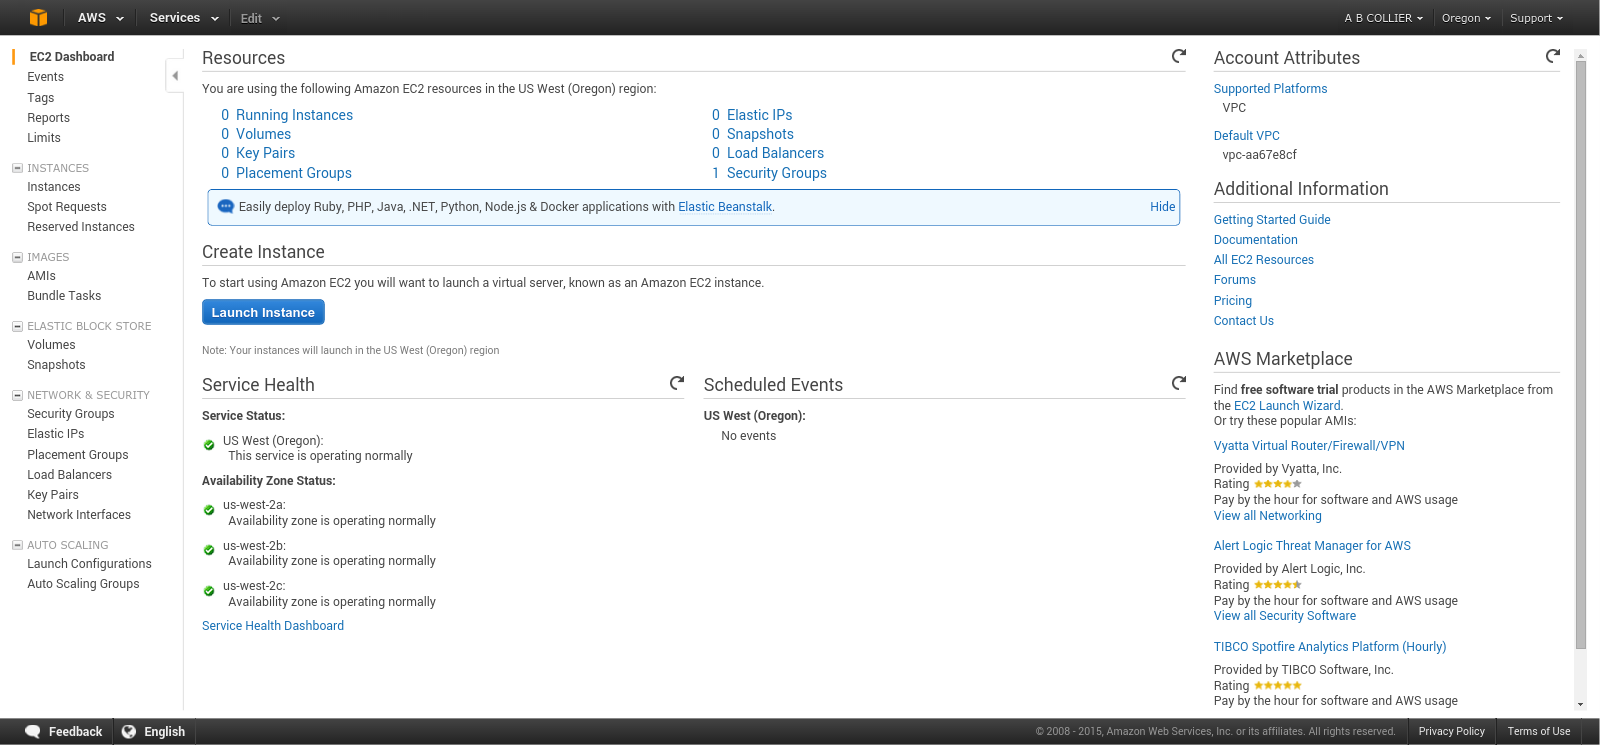
Task: Click the right panel vertical scrollbar
Action: (1581, 350)
